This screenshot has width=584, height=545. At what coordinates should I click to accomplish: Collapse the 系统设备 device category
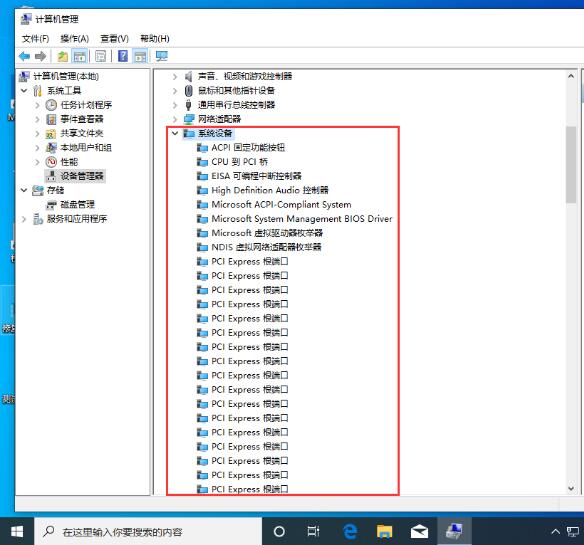tap(175, 133)
